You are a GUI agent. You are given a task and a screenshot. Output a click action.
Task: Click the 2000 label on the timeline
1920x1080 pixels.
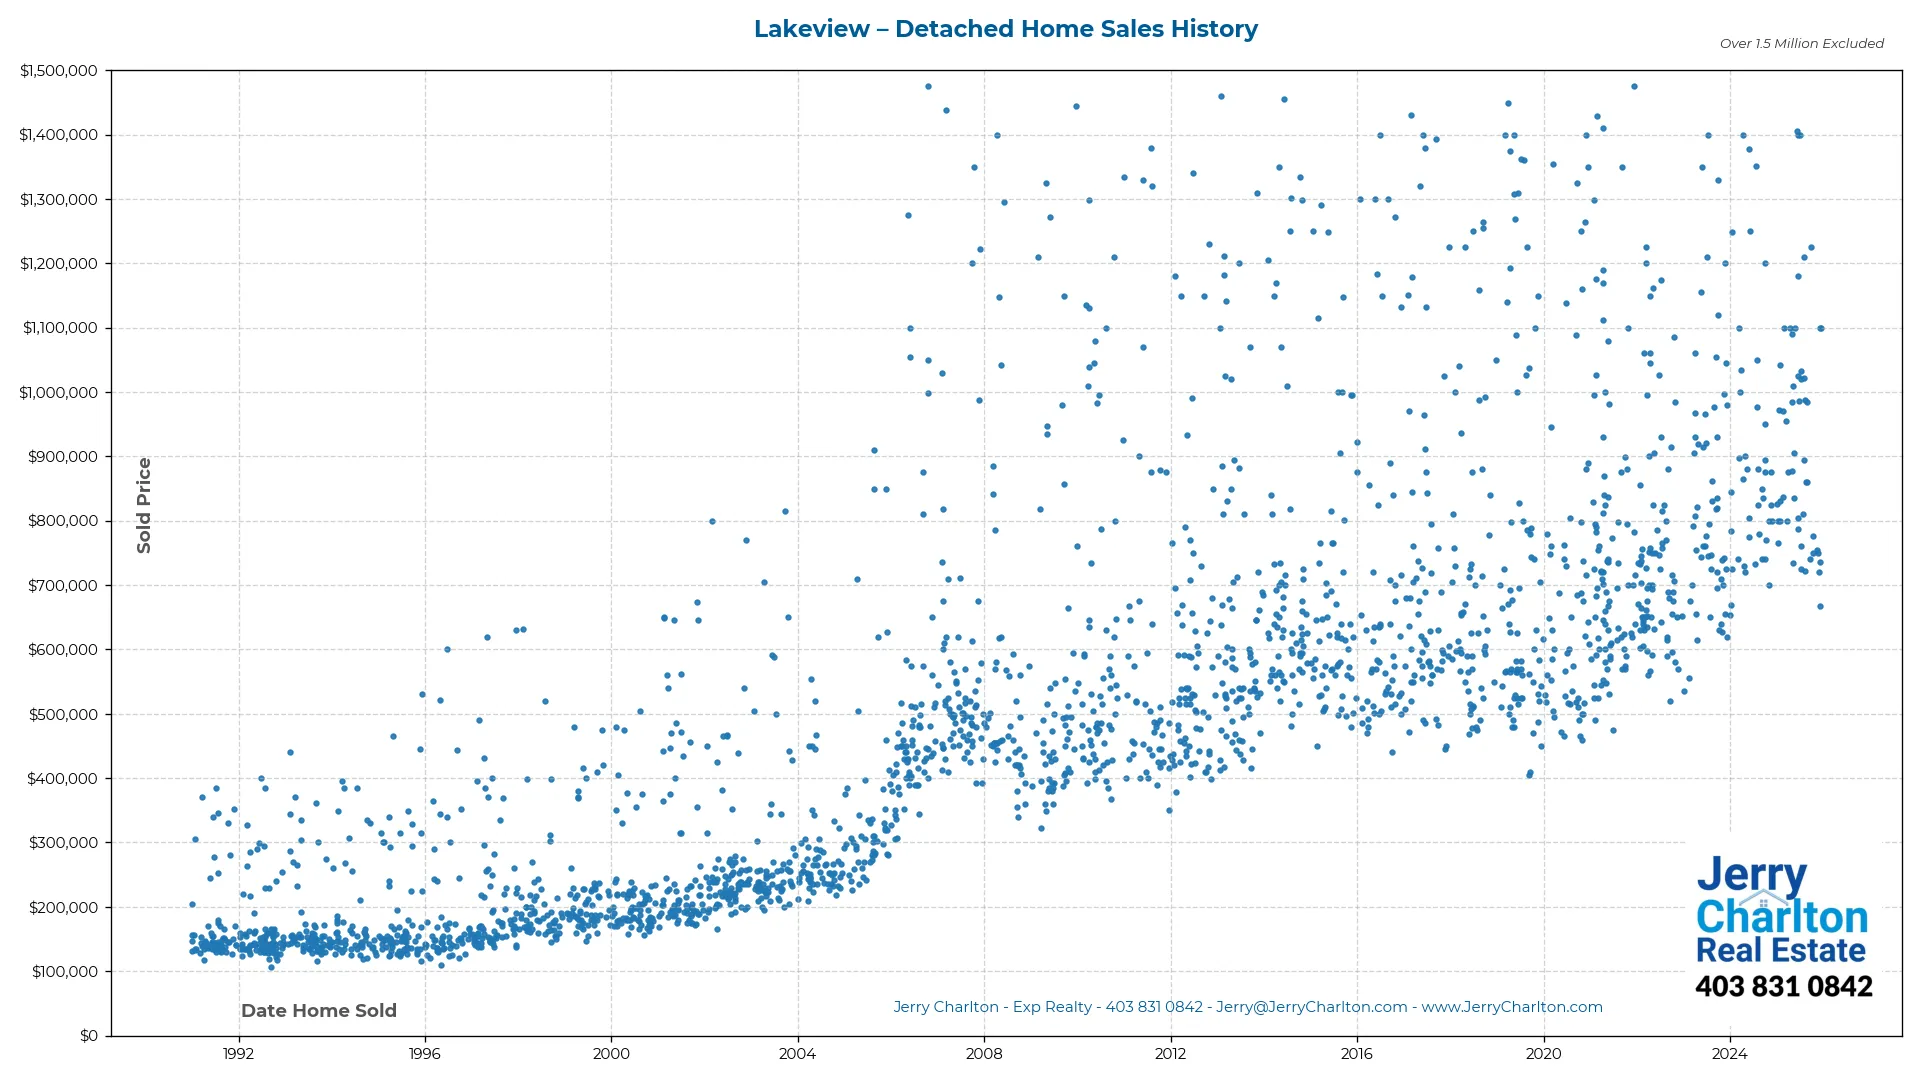tap(611, 1053)
